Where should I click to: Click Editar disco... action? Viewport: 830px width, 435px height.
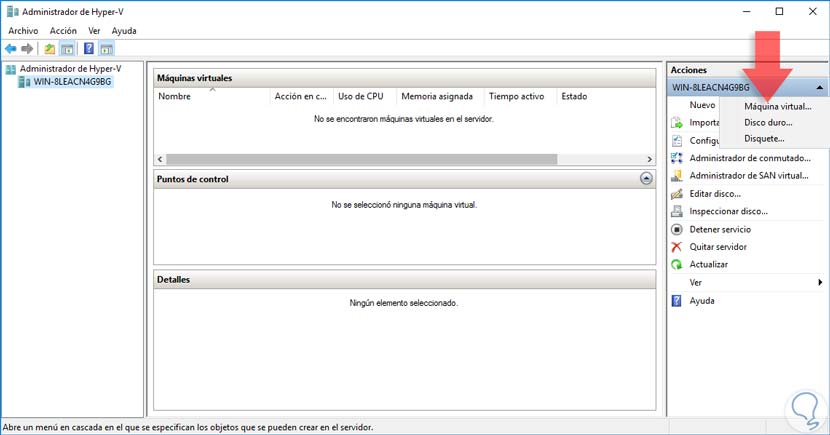point(715,194)
